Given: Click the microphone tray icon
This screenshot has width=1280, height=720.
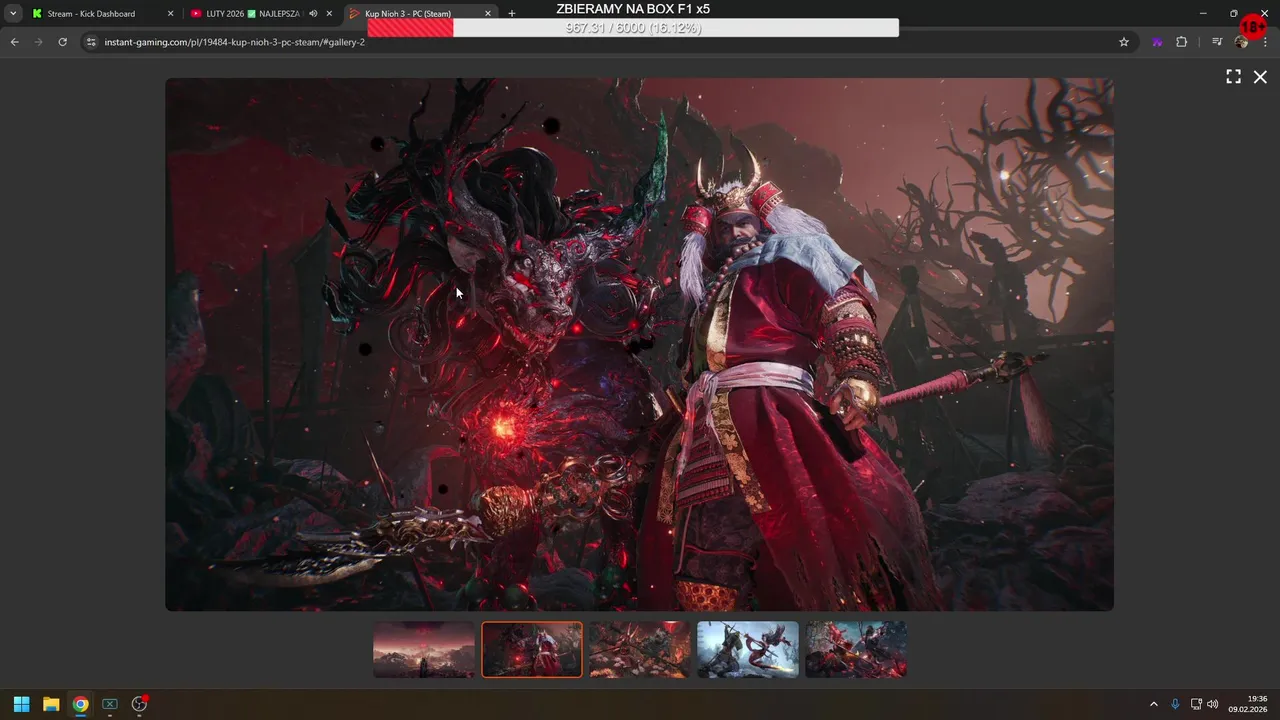Looking at the screenshot, I should click(1175, 704).
